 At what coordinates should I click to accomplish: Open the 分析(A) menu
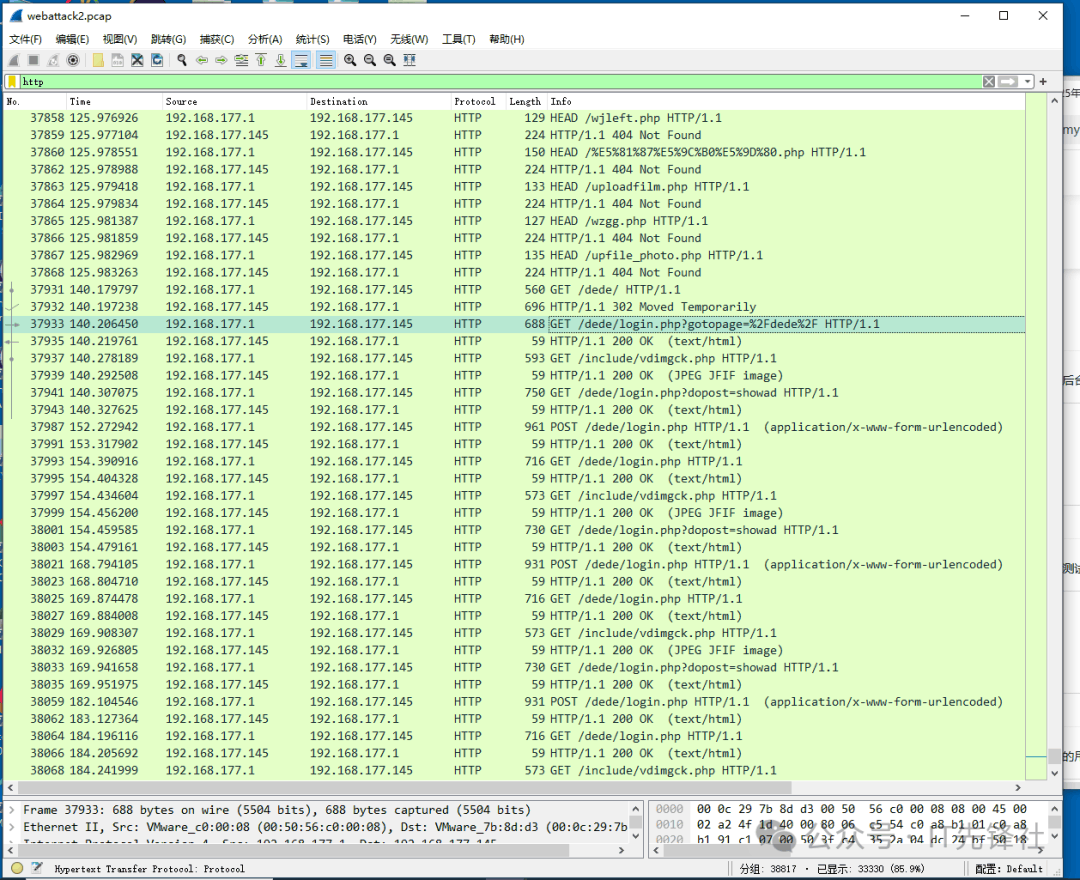click(x=264, y=39)
